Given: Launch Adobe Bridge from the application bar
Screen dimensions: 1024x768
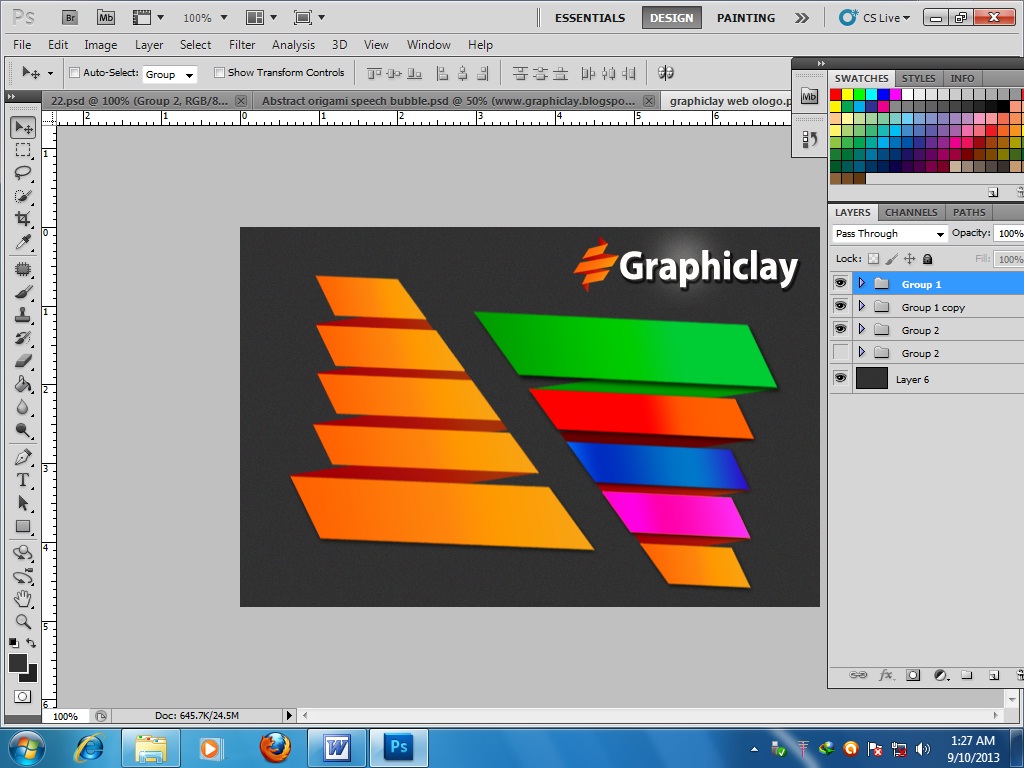Looking at the screenshot, I should click(x=70, y=18).
